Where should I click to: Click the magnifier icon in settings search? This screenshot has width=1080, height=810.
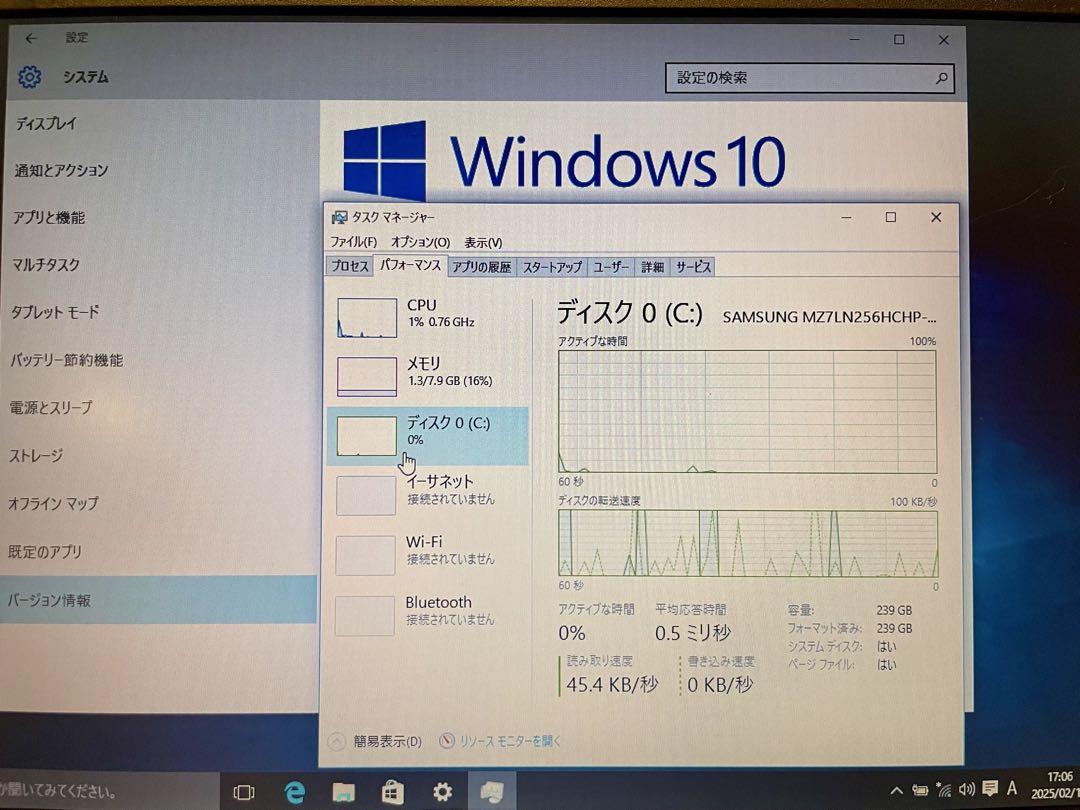coord(941,79)
